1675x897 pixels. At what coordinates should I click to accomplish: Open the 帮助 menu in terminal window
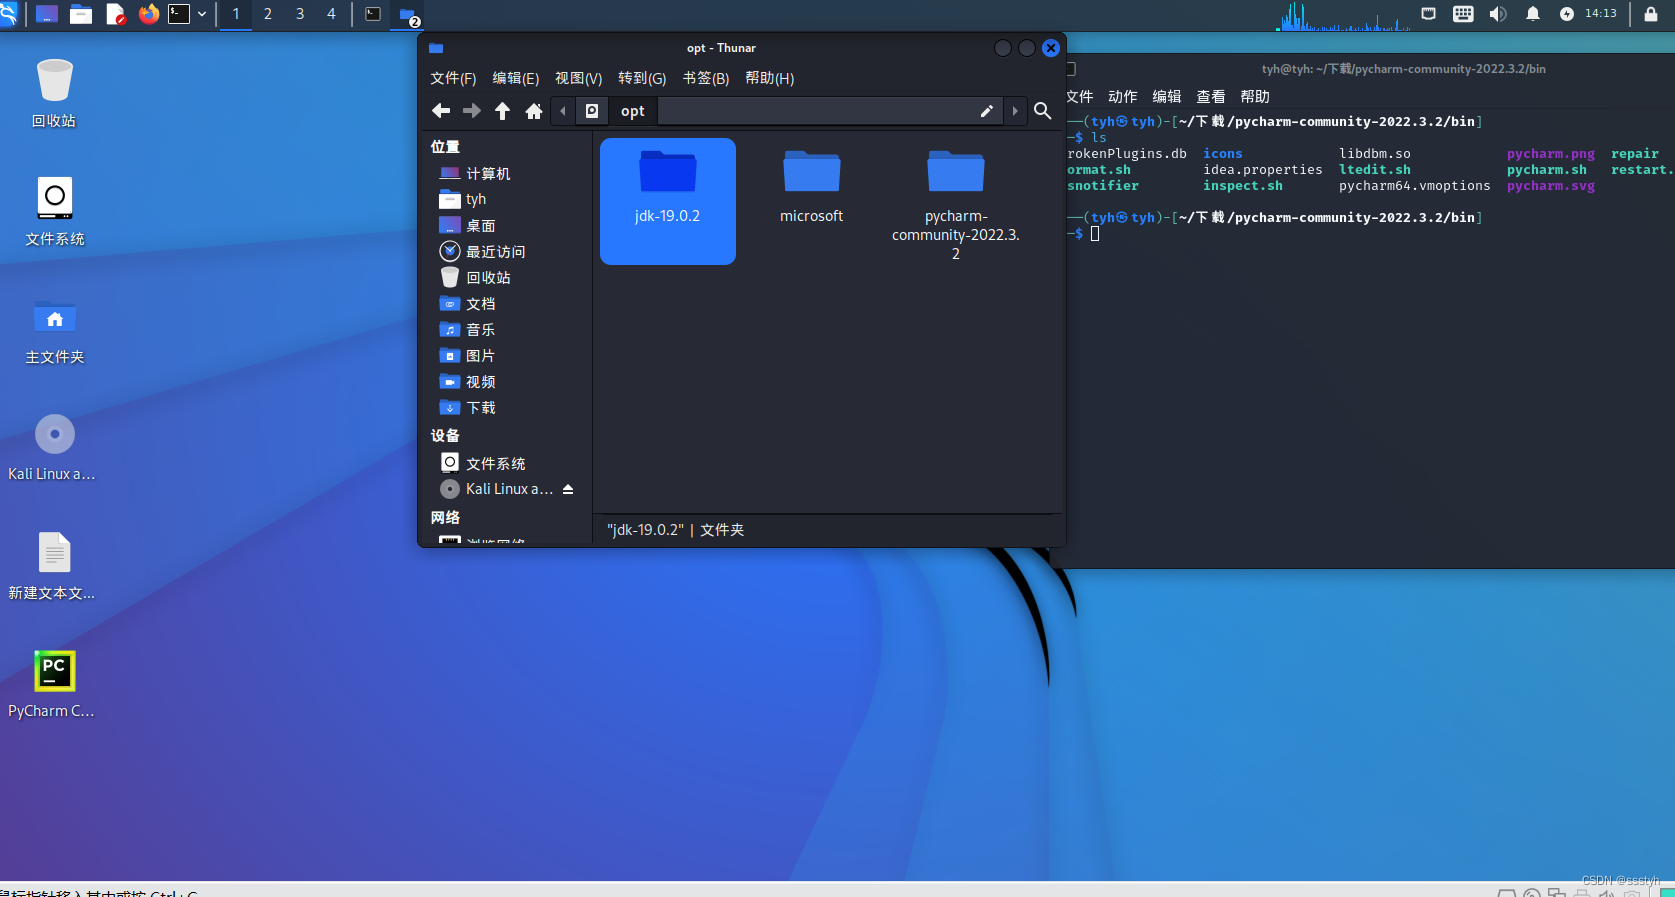(x=1255, y=97)
